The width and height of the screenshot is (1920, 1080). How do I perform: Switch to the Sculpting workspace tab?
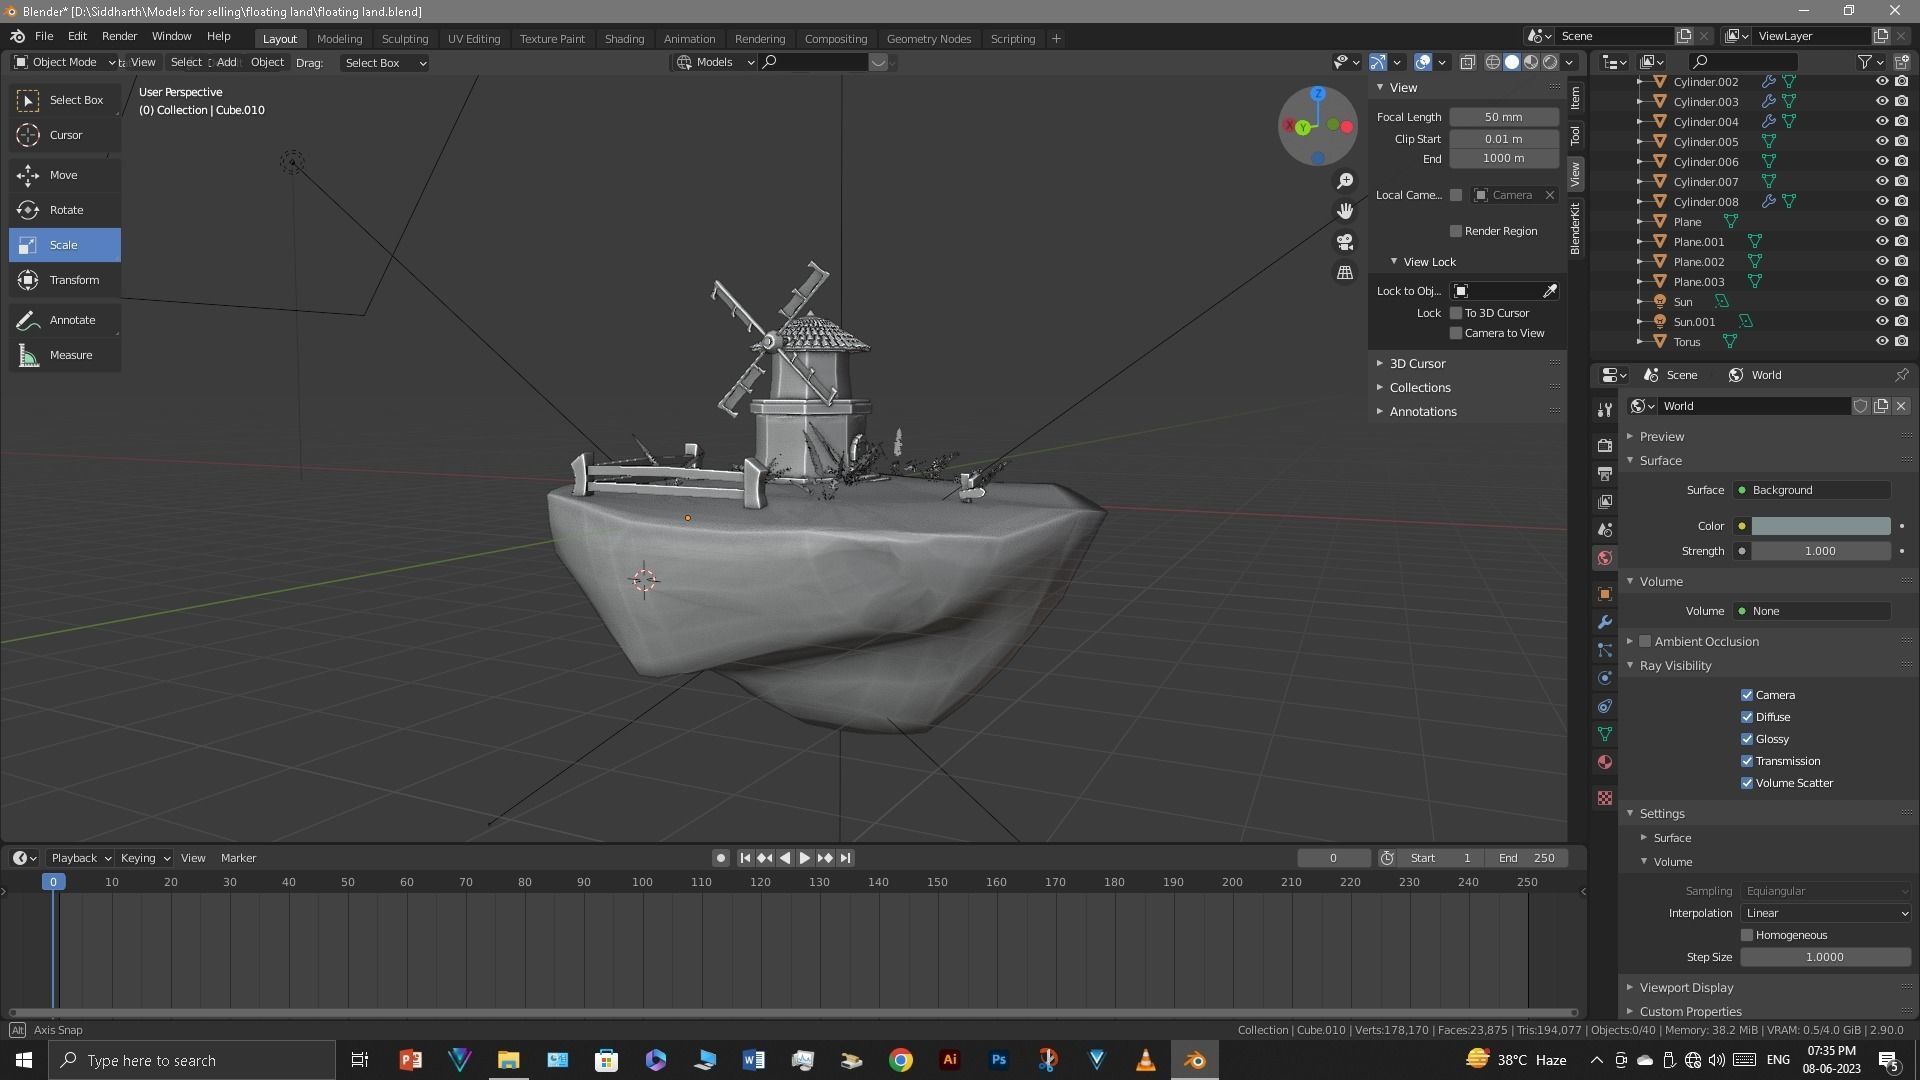coord(405,39)
